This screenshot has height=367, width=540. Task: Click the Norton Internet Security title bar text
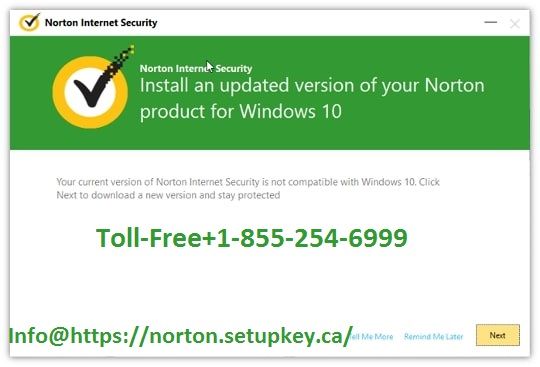[101, 23]
